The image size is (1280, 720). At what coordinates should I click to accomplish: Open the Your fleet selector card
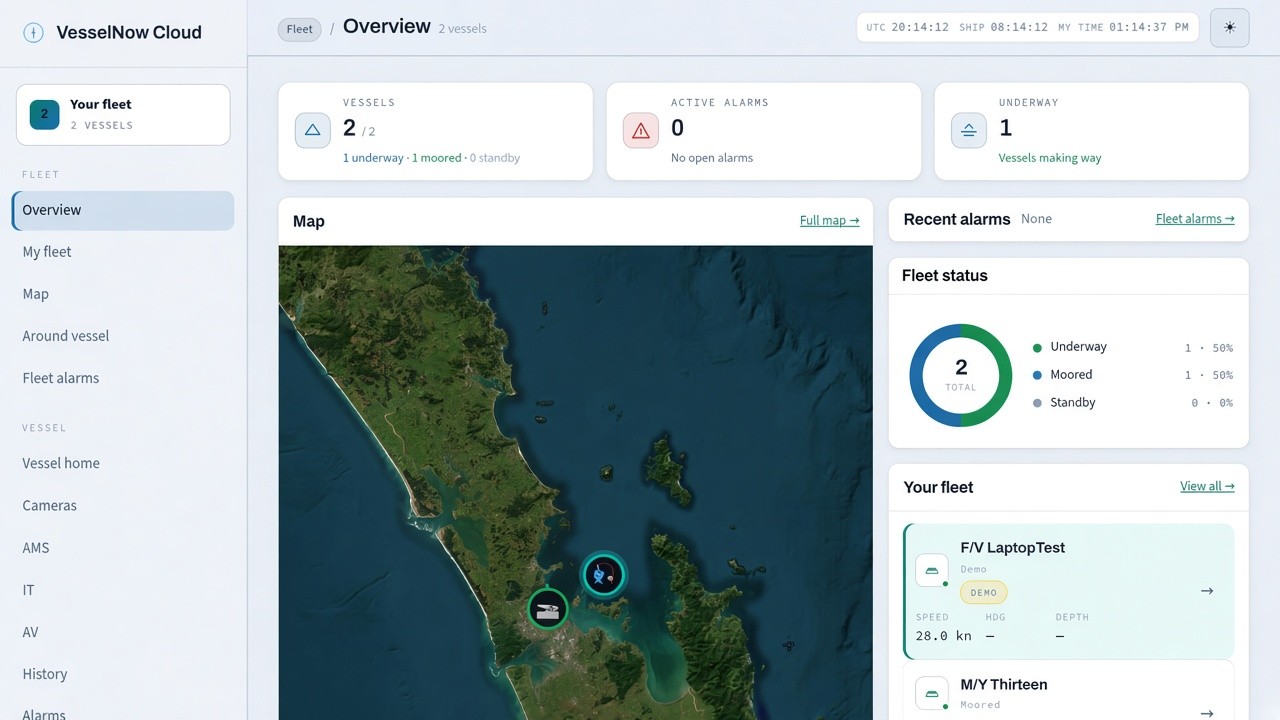(123, 115)
